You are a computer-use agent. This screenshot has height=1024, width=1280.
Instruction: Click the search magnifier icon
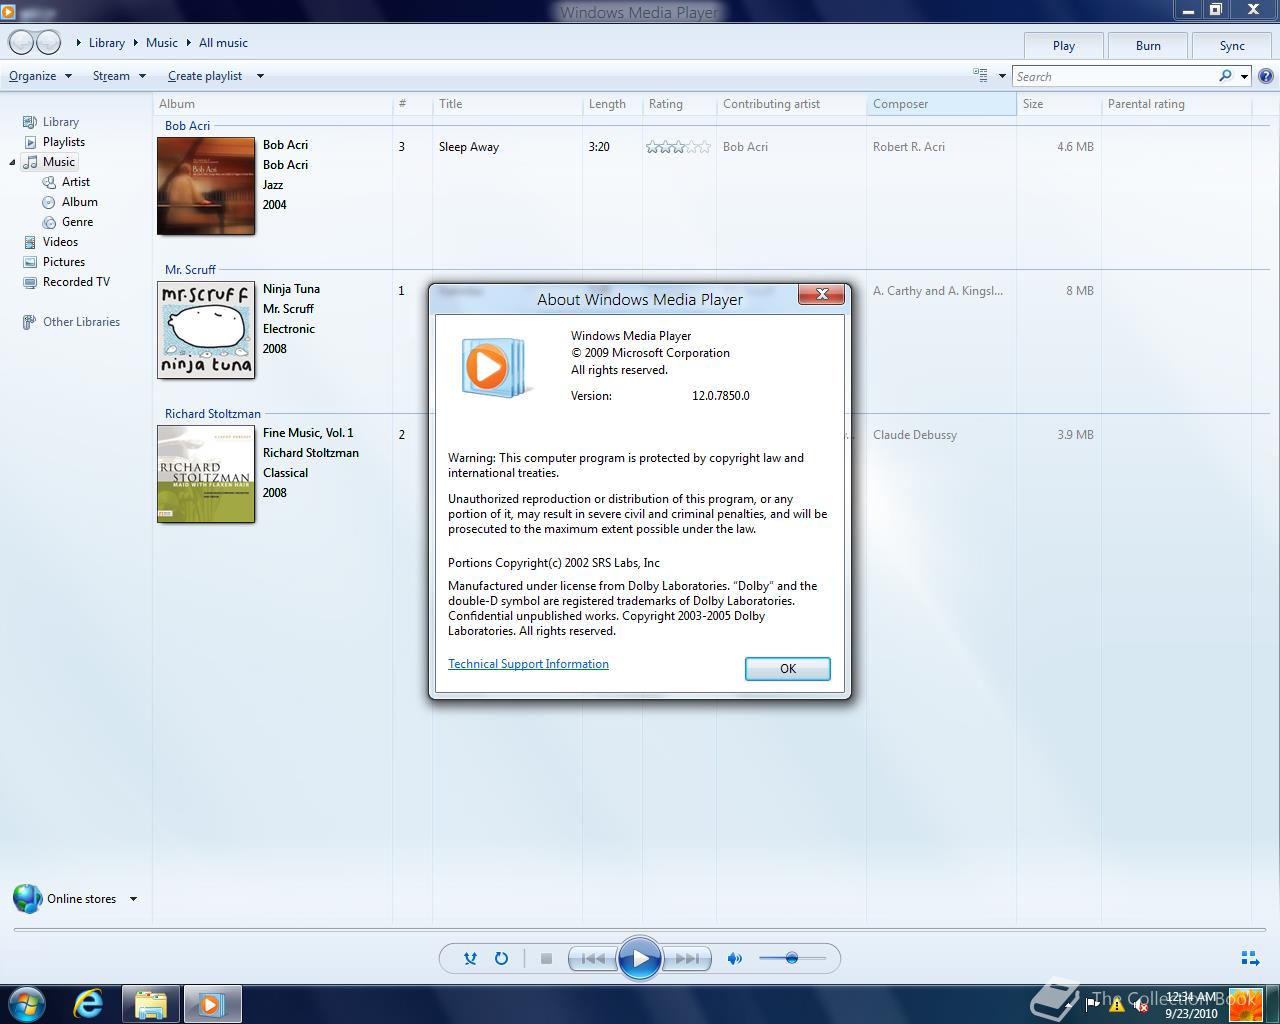(x=1225, y=76)
